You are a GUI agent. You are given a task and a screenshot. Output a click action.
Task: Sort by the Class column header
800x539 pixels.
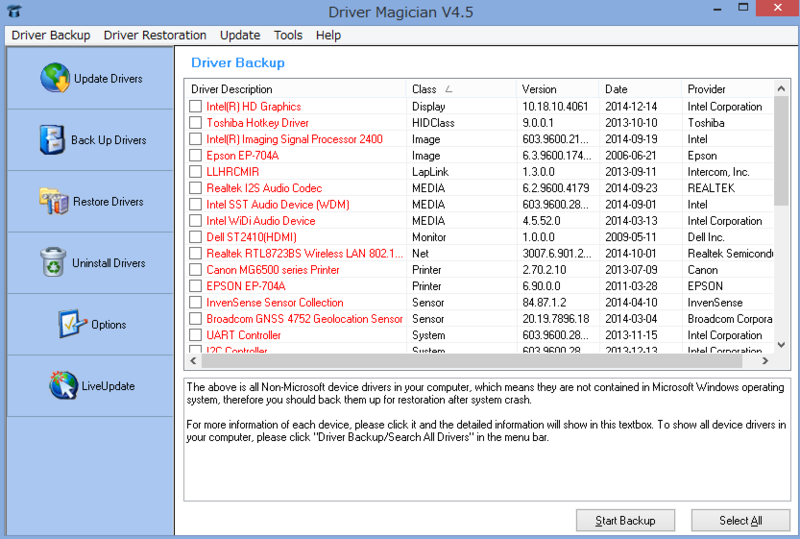pyautogui.click(x=461, y=89)
